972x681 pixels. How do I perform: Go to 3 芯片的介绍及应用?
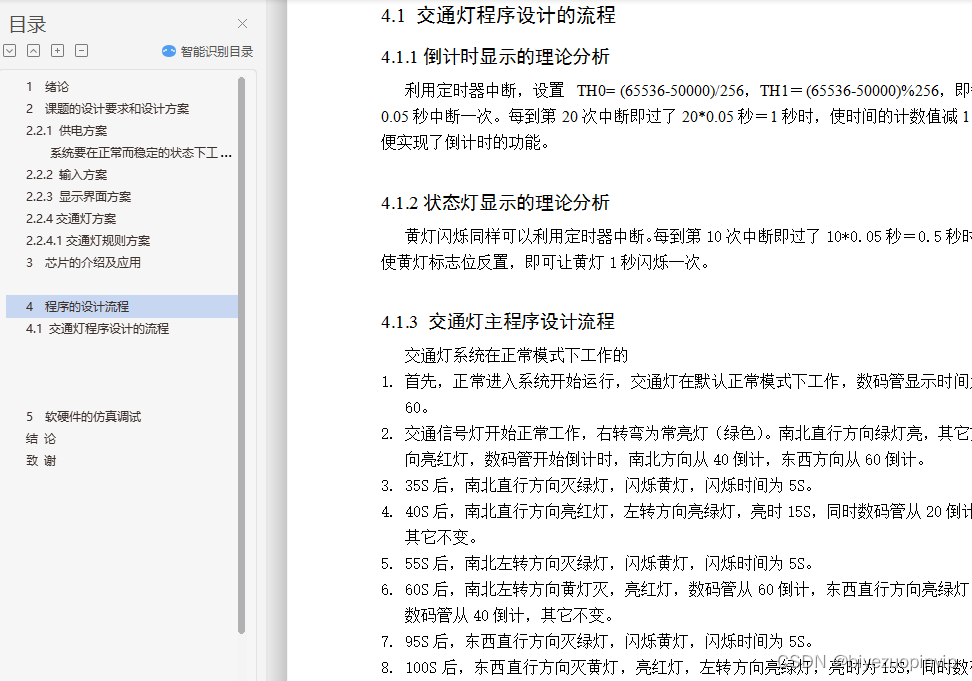tap(83, 263)
